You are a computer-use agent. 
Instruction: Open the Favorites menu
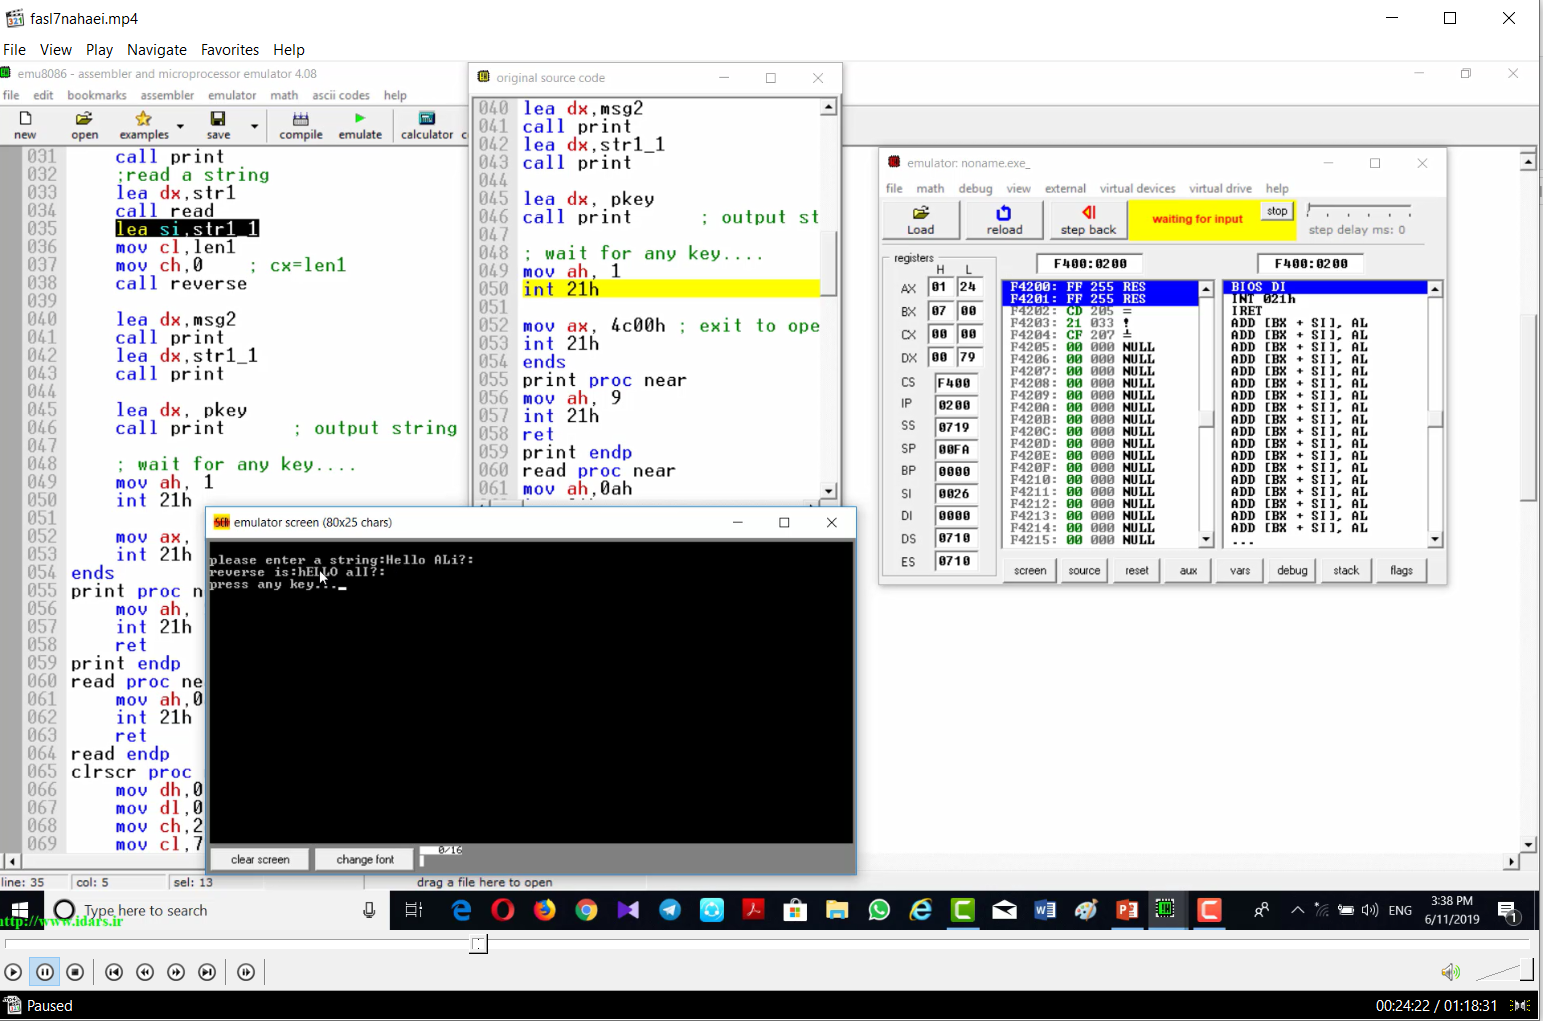pyautogui.click(x=230, y=49)
